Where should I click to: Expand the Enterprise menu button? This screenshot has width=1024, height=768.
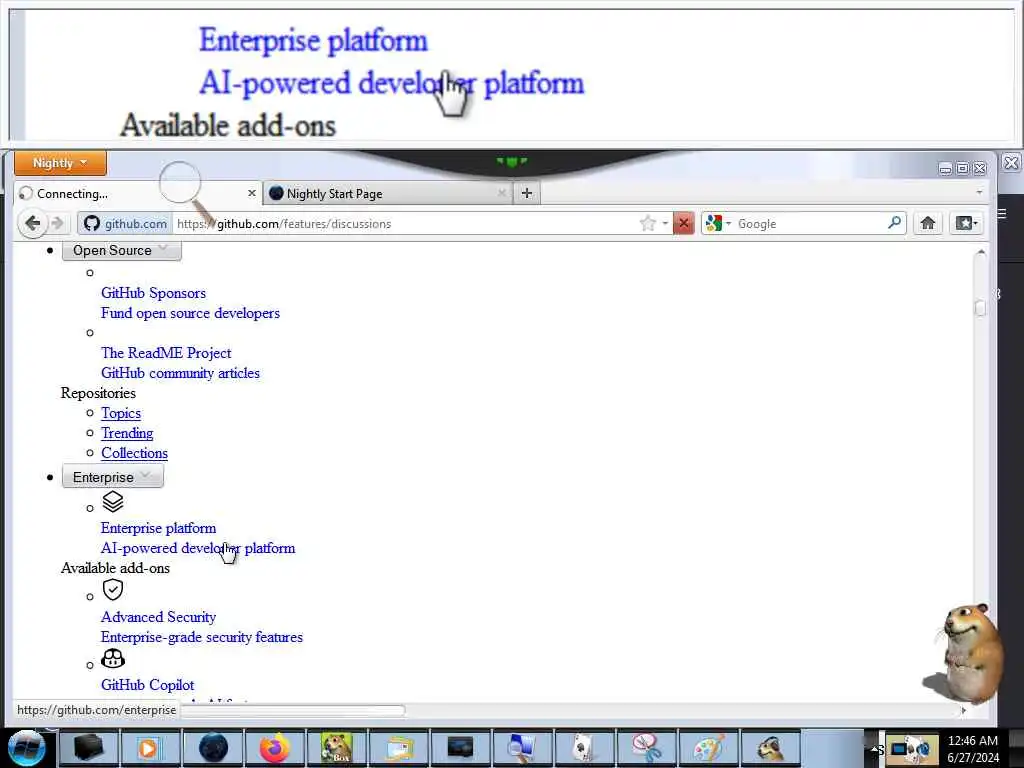[x=112, y=477]
